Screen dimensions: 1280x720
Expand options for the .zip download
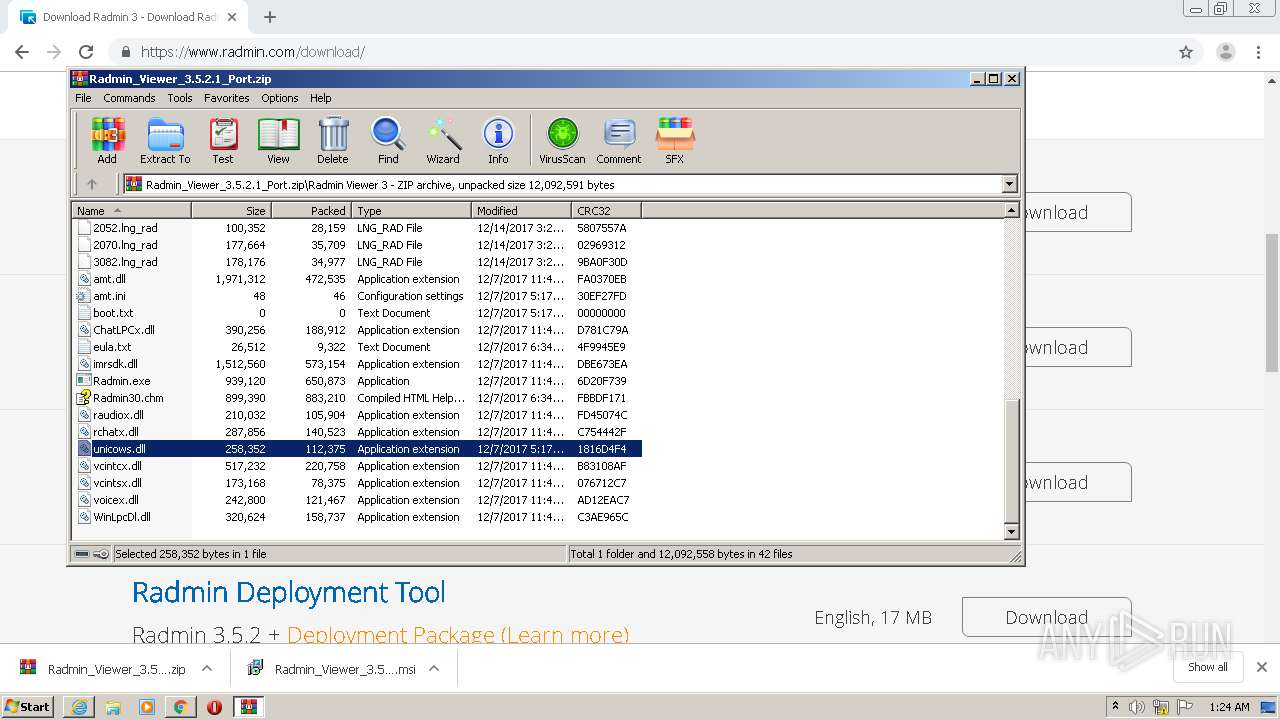(207, 669)
